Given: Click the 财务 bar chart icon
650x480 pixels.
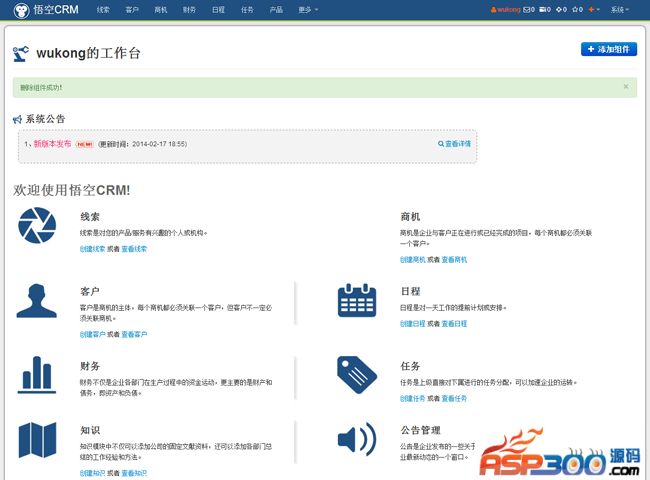Looking at the screenshot, I should (37, 374).
